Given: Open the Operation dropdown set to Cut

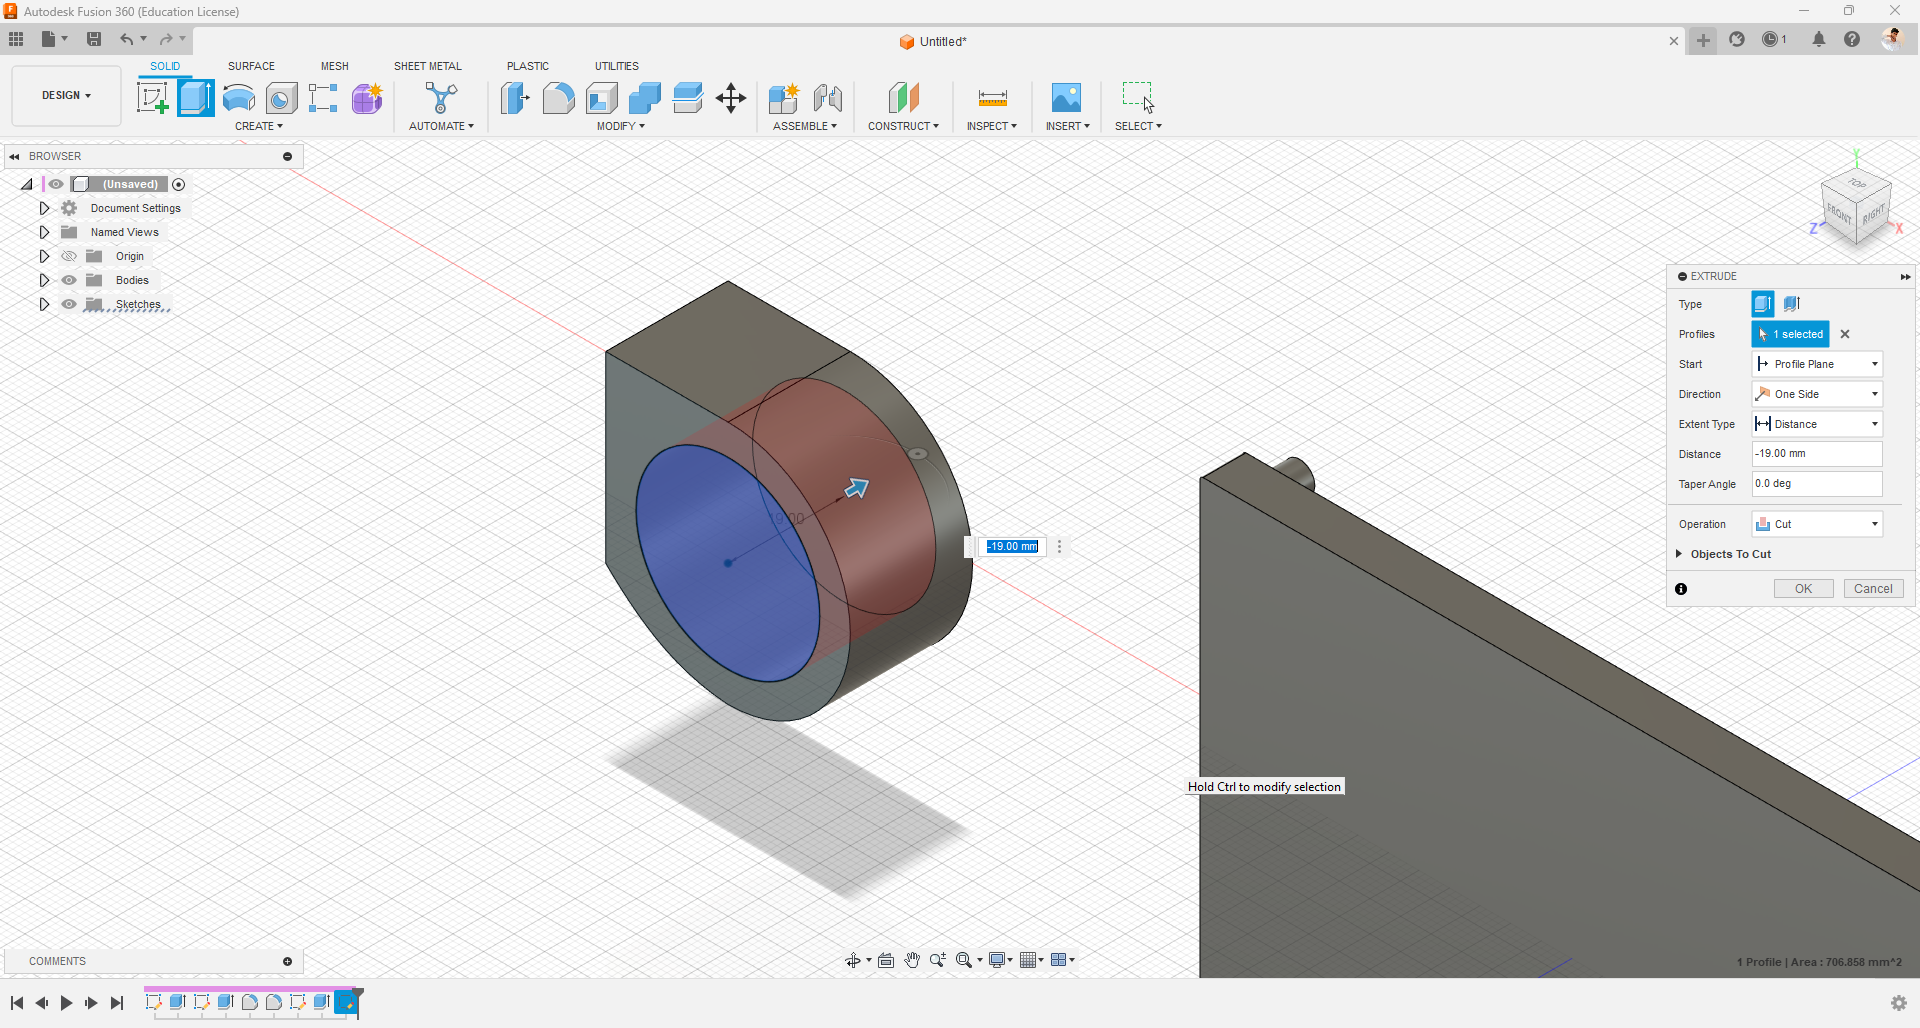Looking at the screenshot, I should coord(1817,524).
